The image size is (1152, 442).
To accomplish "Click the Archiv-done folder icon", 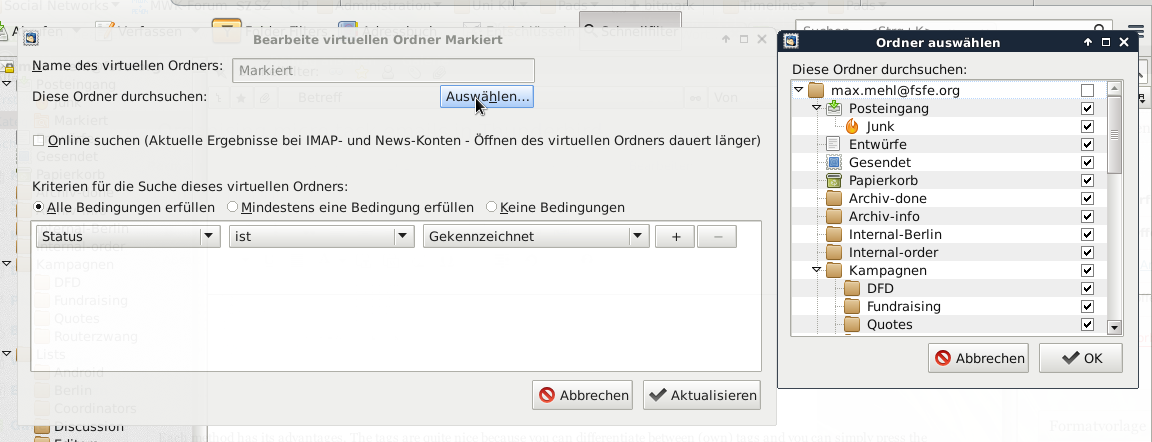I will tap(835, 199).
